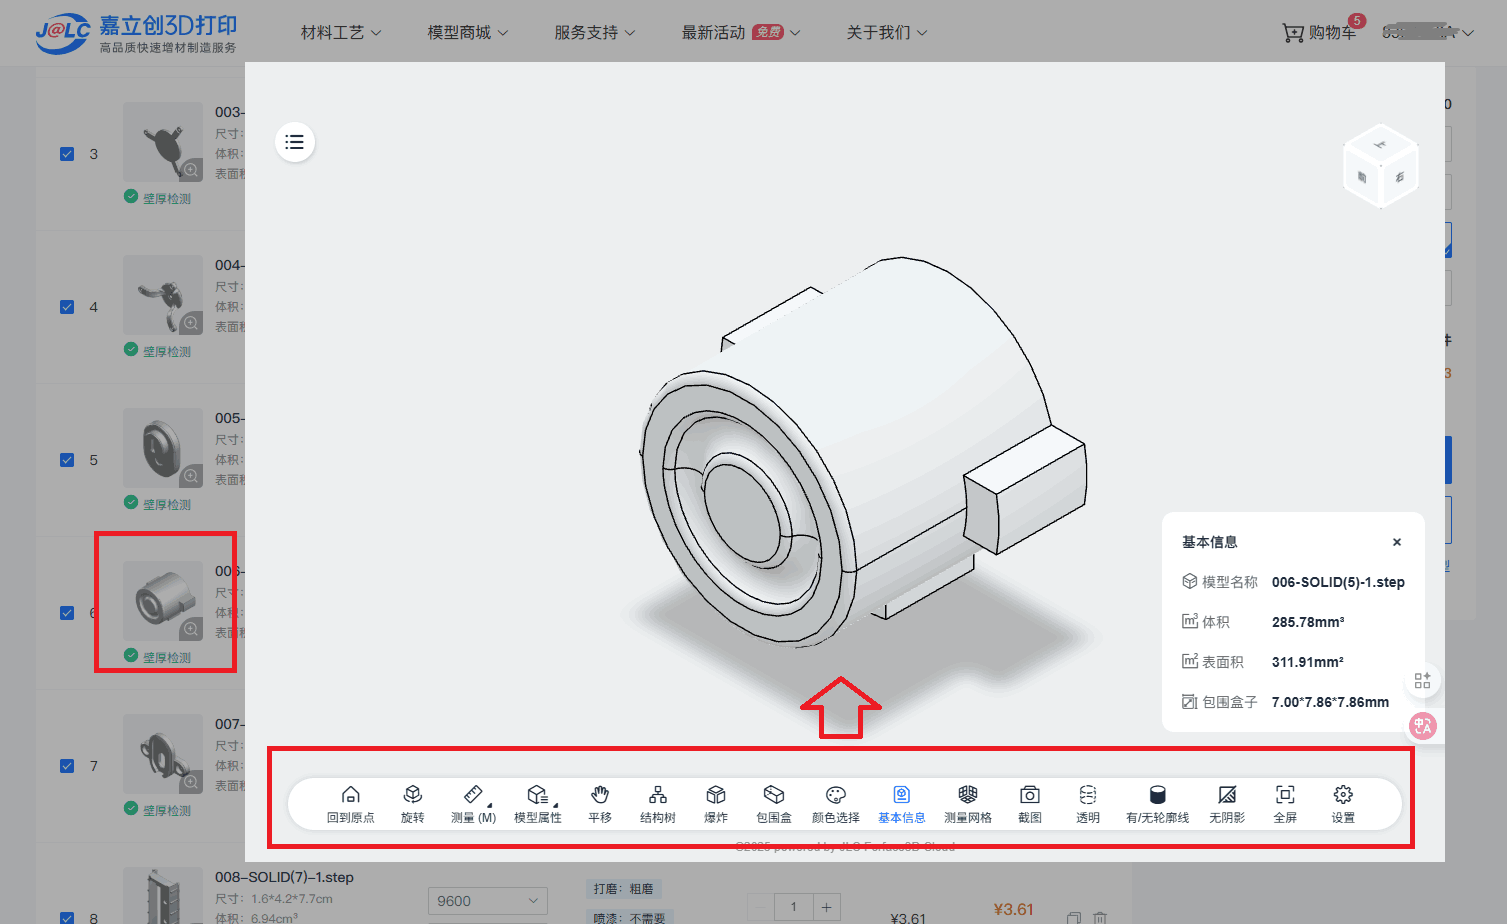Increase quantity with plus for row 8

click(827, 907)
